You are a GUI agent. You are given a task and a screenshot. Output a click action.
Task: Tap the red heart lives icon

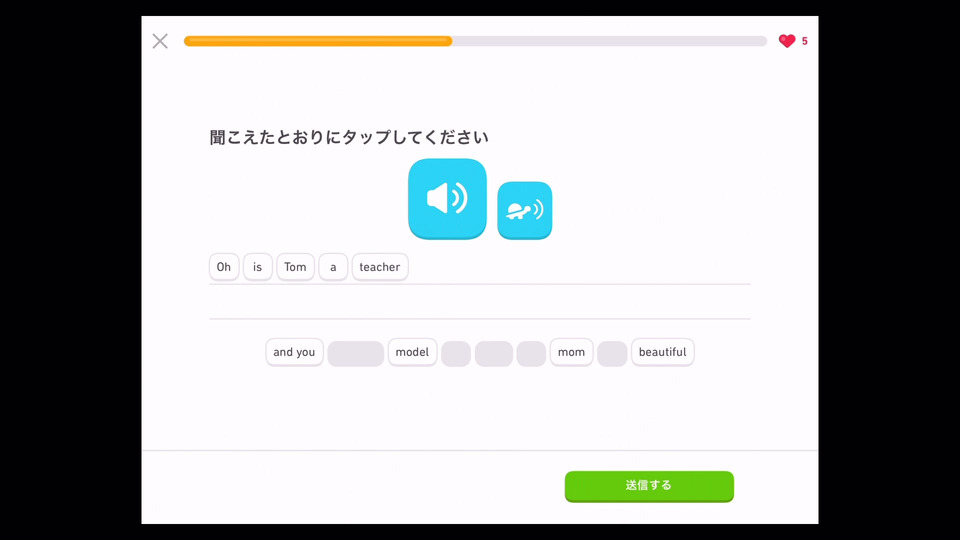(x=787, y=41)
